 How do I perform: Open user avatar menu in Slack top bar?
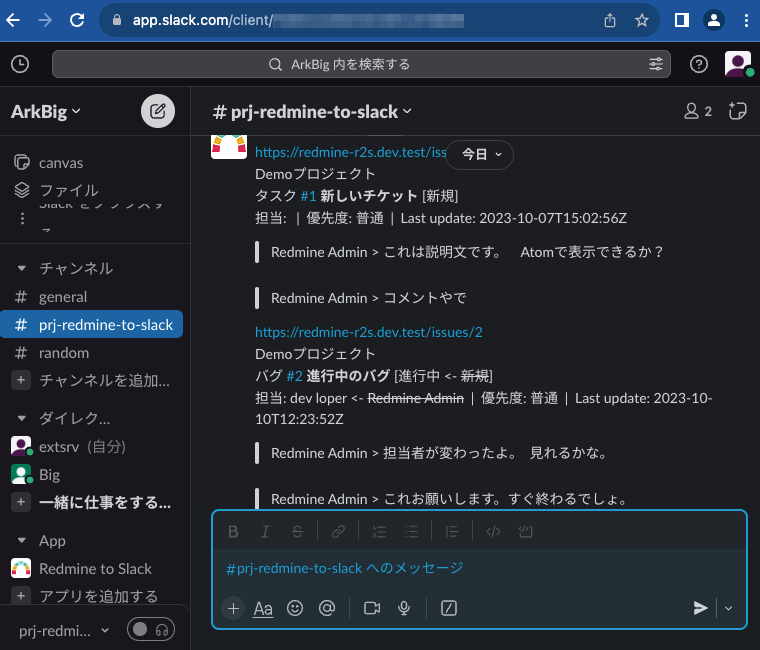point(738,64)
